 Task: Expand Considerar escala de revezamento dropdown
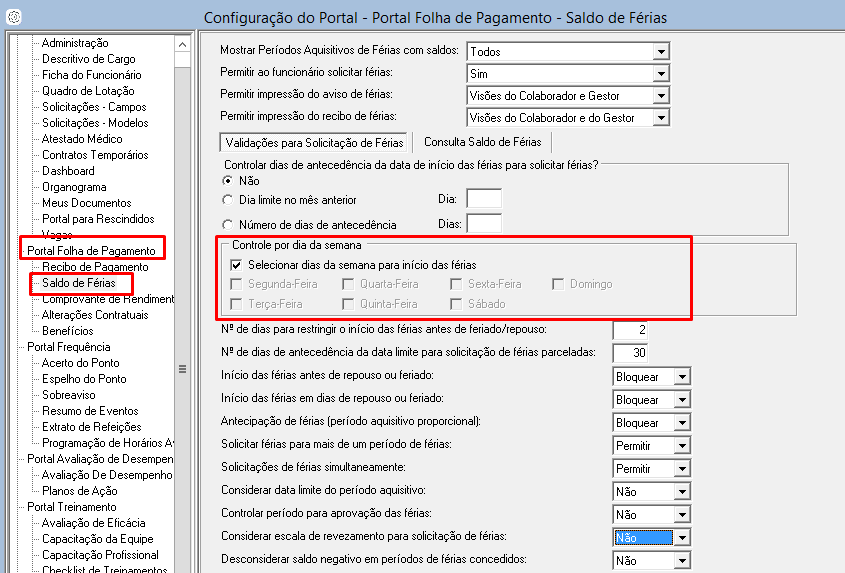pos(682,538)
